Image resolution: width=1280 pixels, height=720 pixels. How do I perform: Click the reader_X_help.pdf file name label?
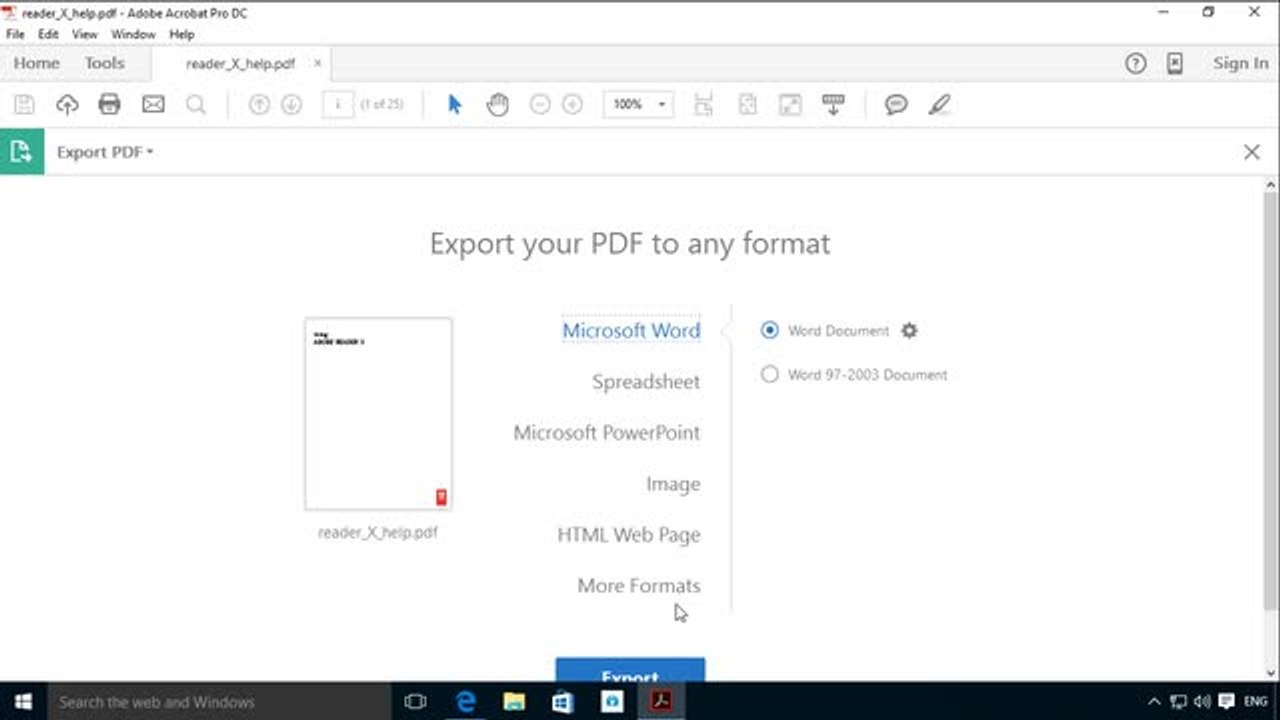[378, 532]
